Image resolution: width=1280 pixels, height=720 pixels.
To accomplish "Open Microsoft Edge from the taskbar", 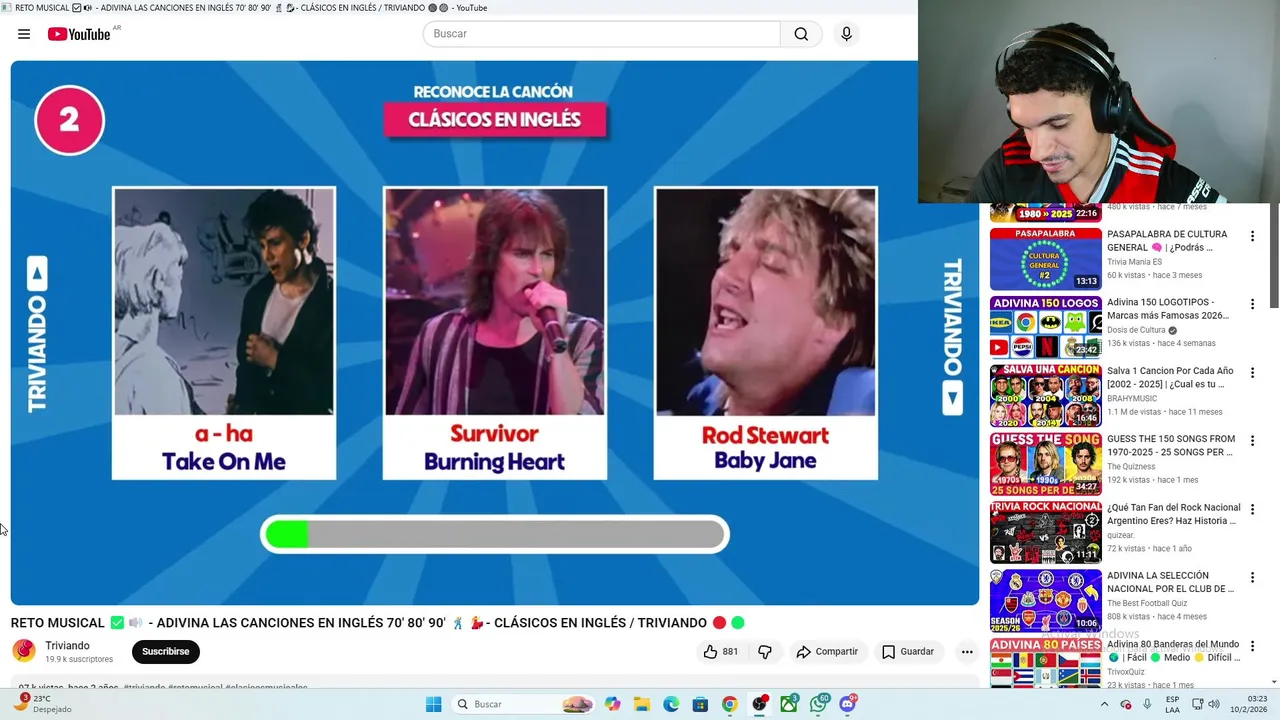I will click(671, 704).
